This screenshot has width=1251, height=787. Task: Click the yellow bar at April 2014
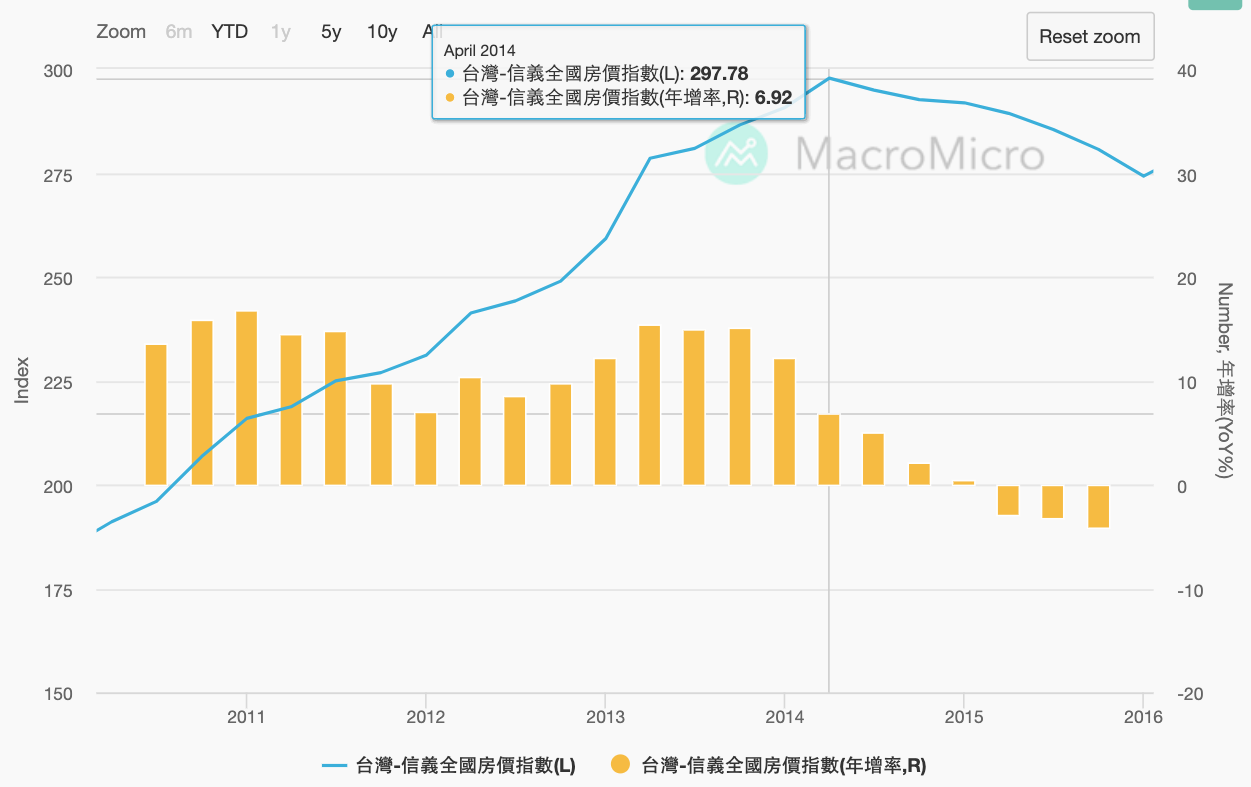coord(829,450)
